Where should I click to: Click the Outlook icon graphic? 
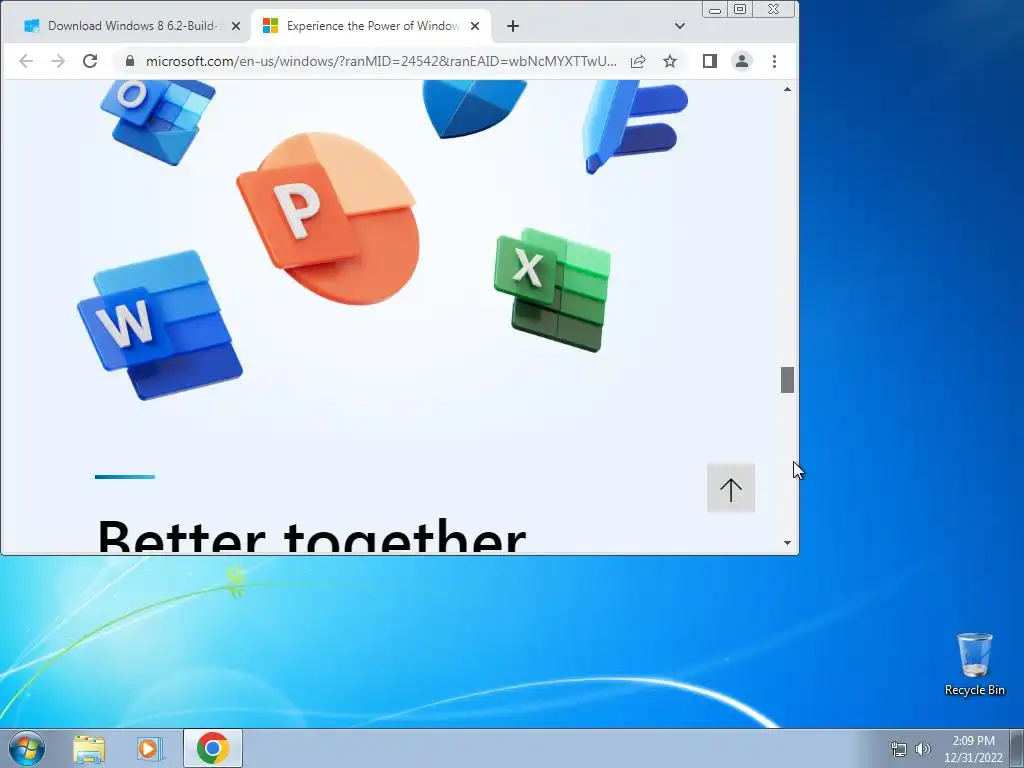point(157,121)
